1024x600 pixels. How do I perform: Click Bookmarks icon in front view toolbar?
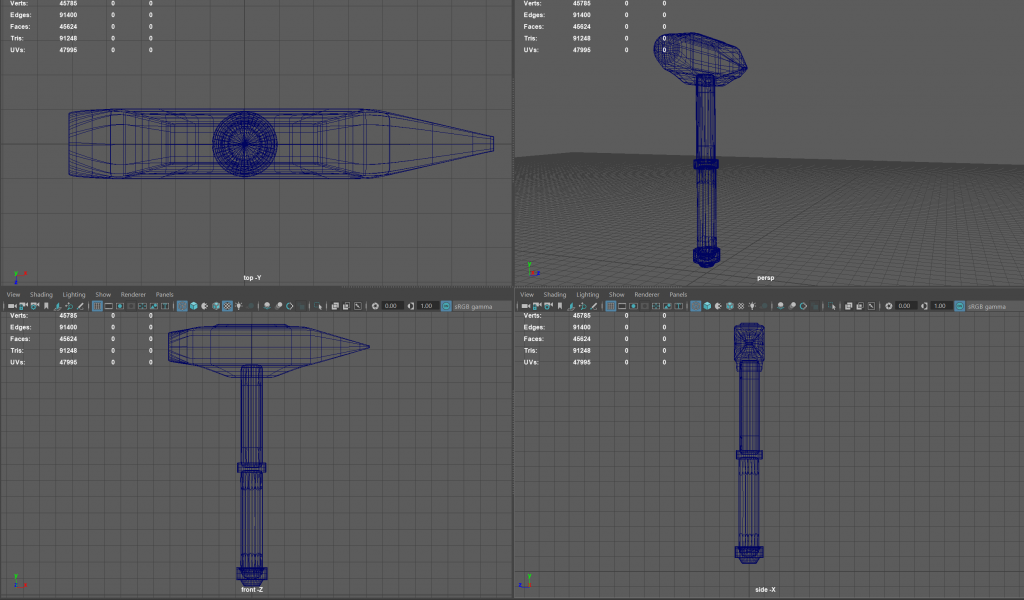(47, 306)
